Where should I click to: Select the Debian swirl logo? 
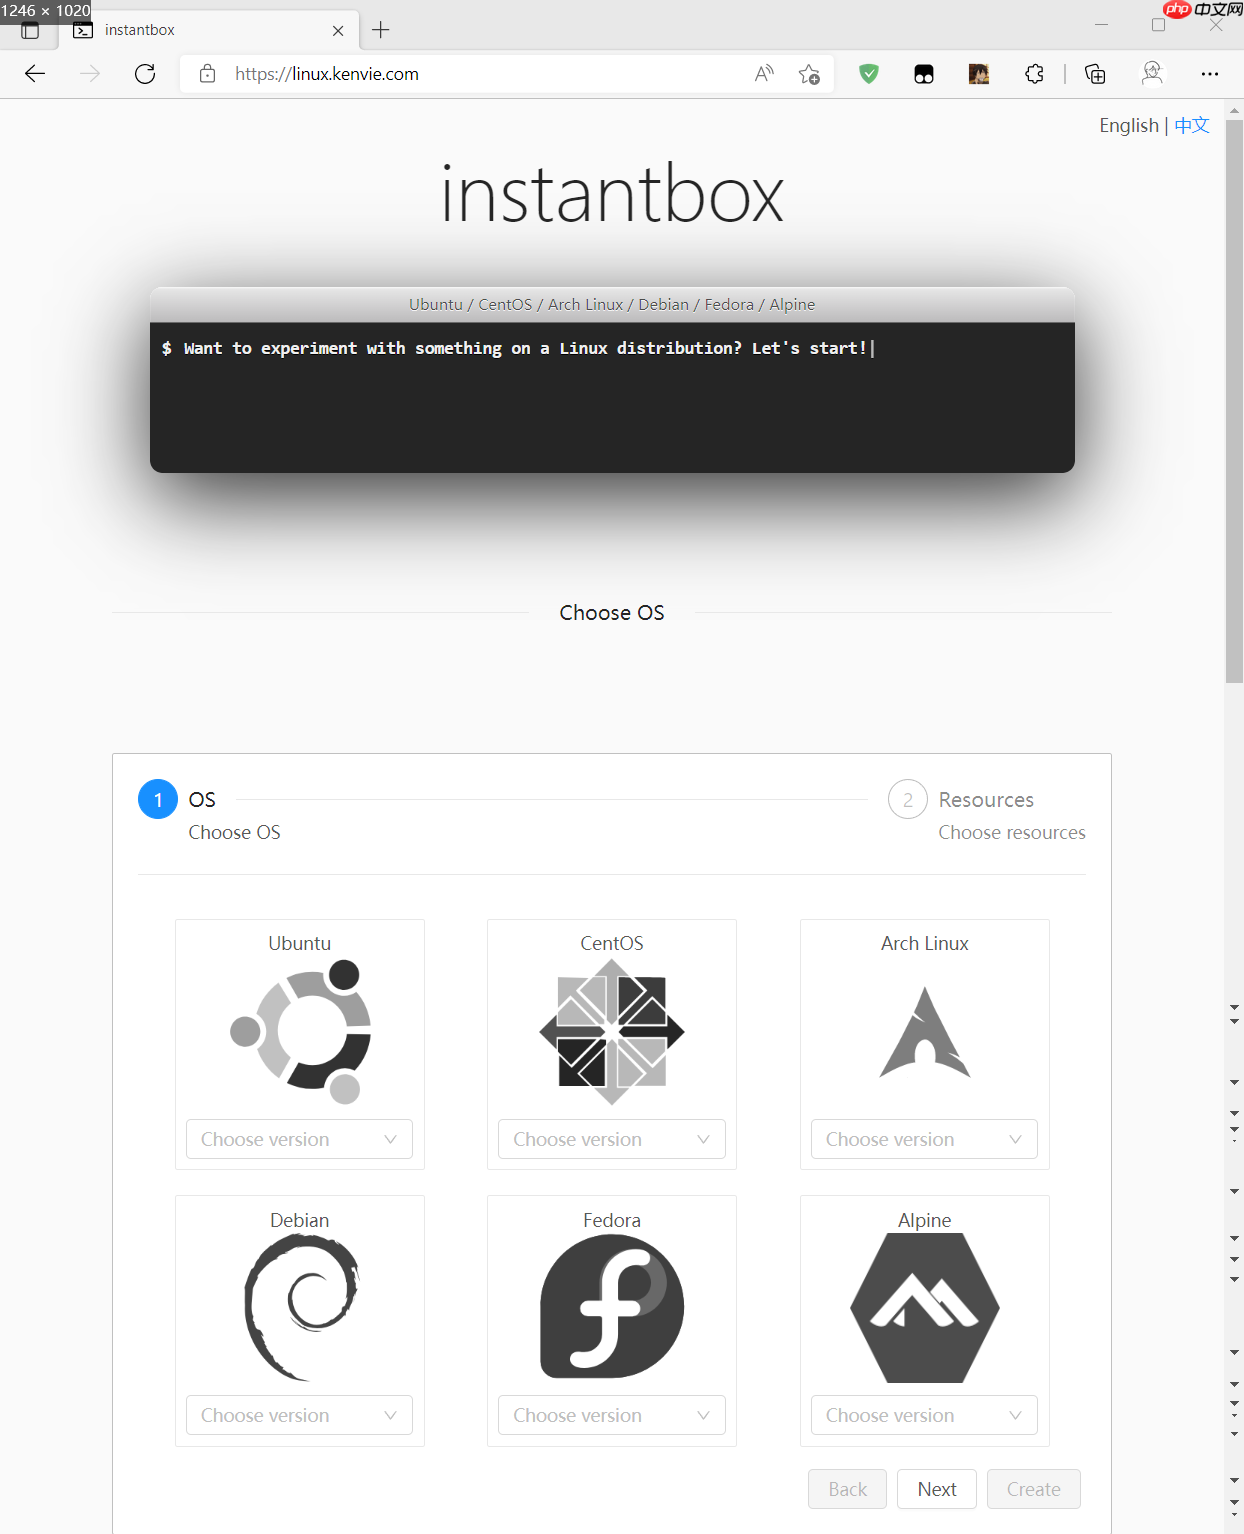(299, 1305)
